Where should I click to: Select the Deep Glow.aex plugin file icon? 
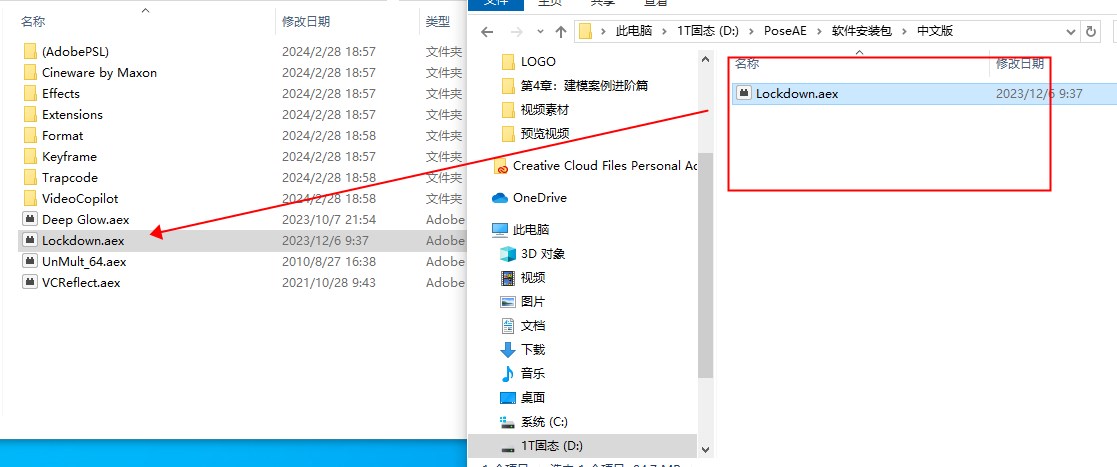click(x=30, y=219)
